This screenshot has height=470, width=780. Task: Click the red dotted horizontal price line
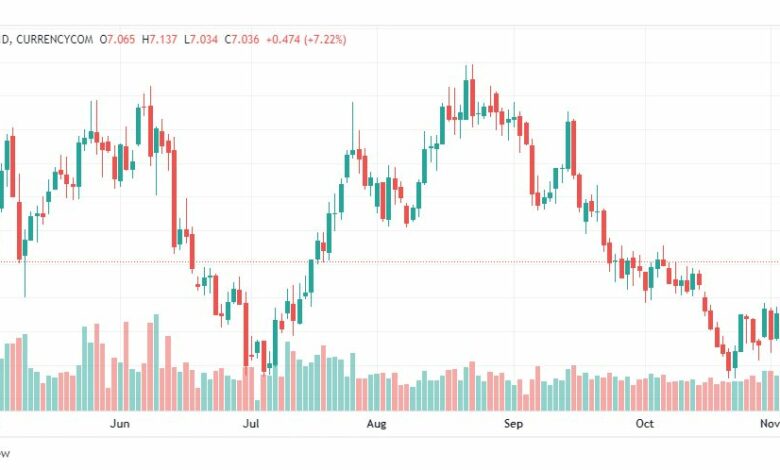[390, 262]
